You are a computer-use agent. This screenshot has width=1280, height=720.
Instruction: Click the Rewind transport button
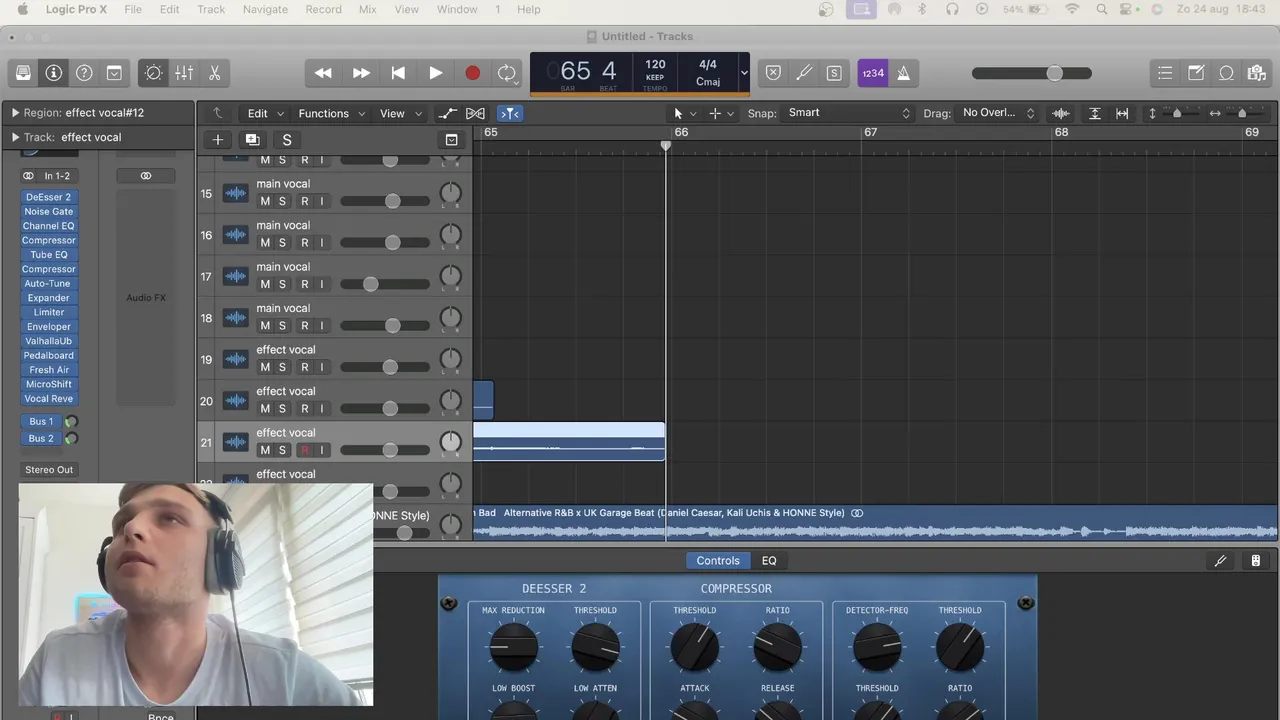click(x=323, y=73)
